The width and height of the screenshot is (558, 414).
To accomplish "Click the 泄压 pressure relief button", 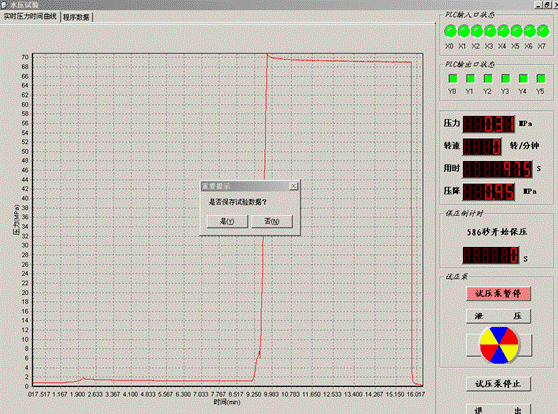I will [498, 316].
